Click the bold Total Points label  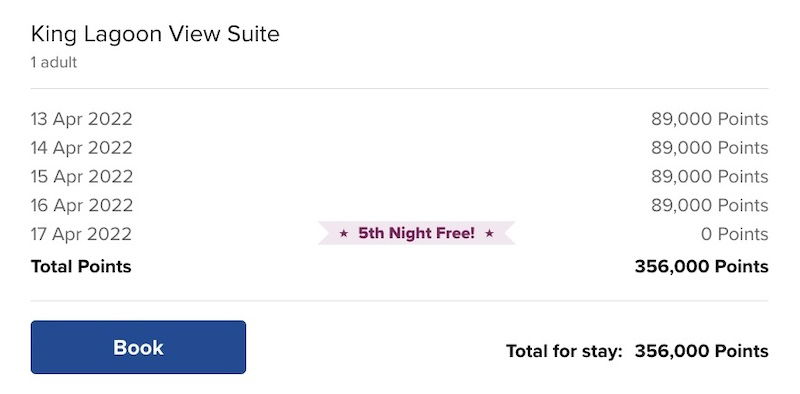click(x=81, y=266)
